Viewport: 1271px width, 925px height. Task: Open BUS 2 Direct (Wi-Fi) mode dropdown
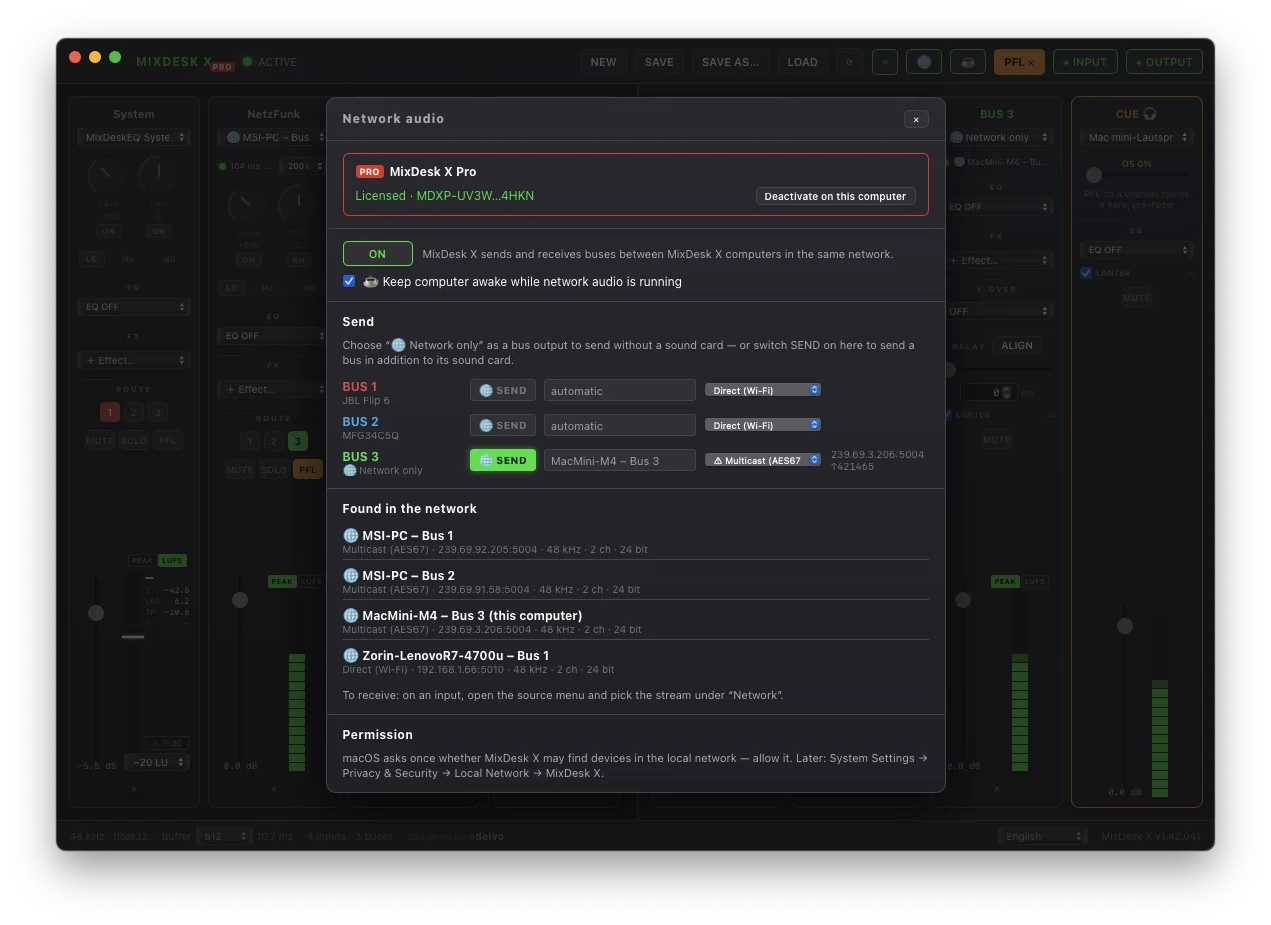click(763, 425)
